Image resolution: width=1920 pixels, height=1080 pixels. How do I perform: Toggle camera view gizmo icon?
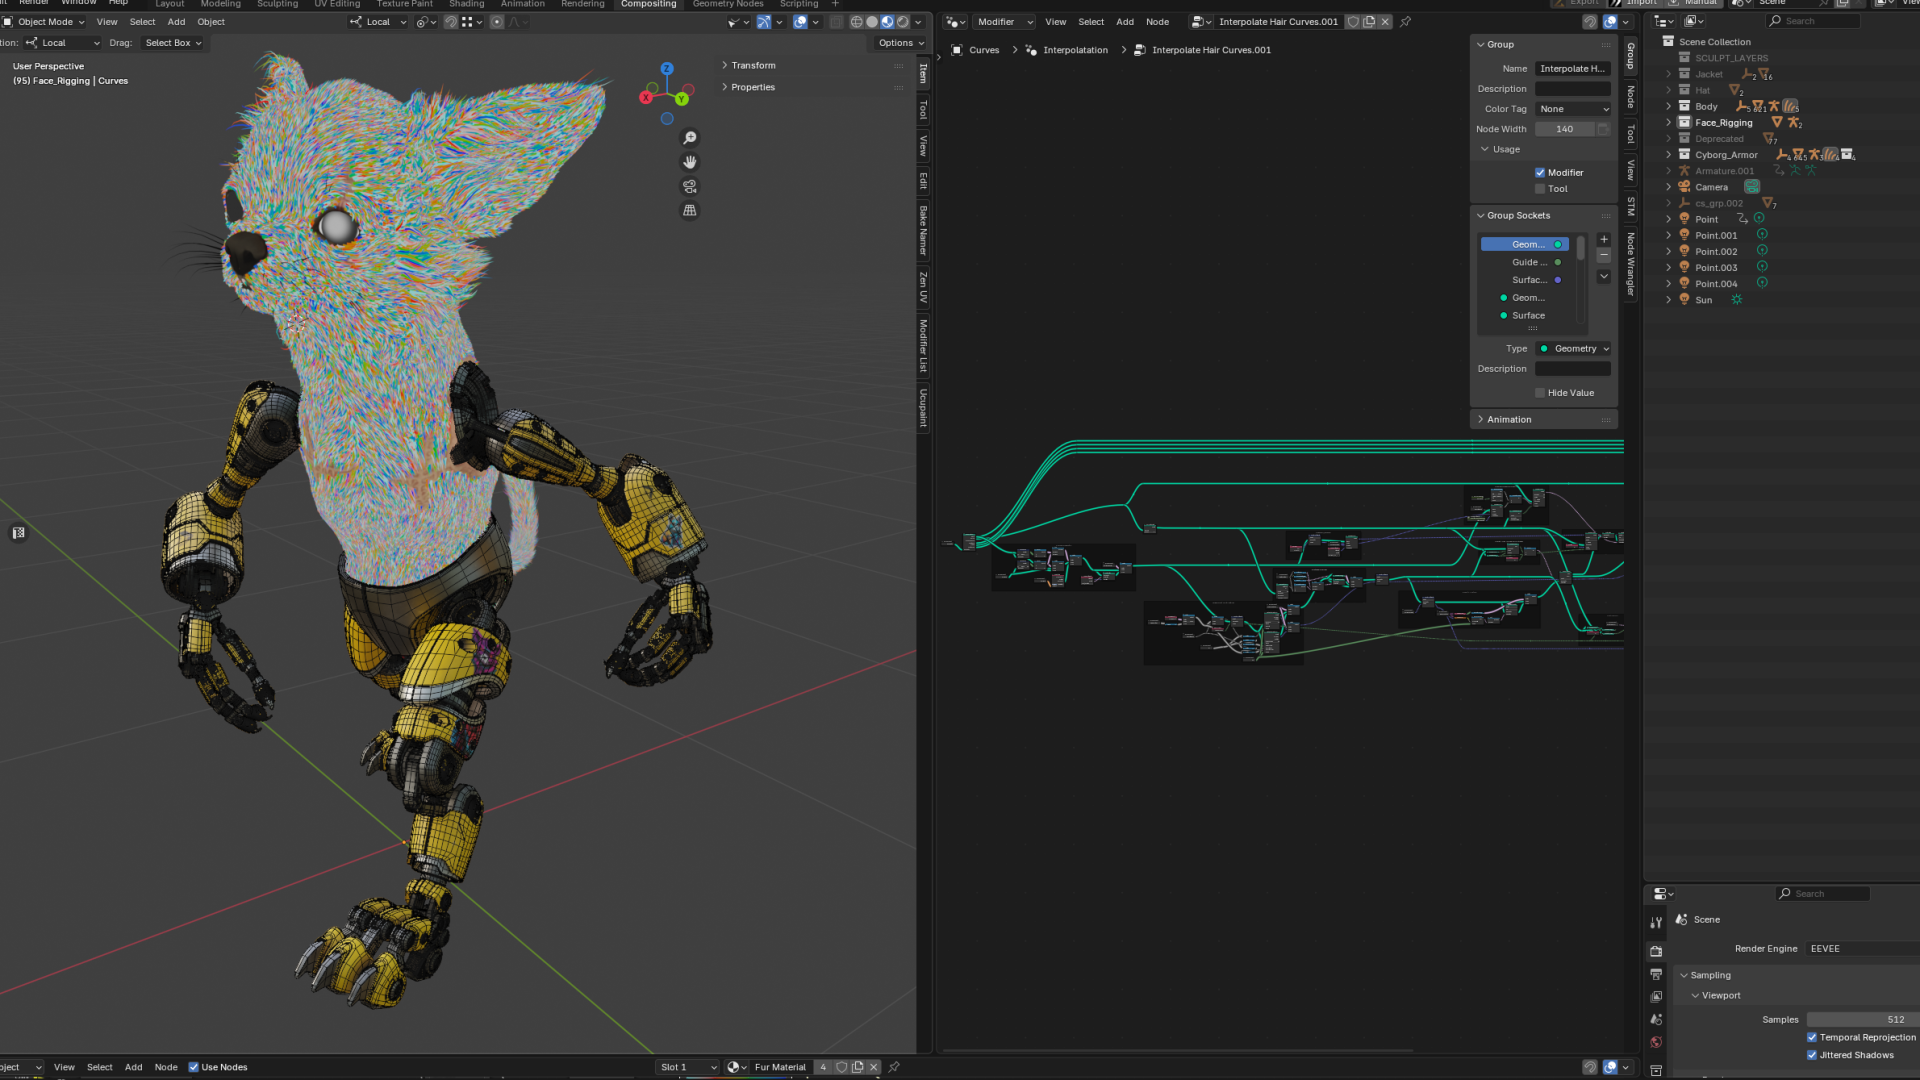pyautogui.click(x=689, y=186)
